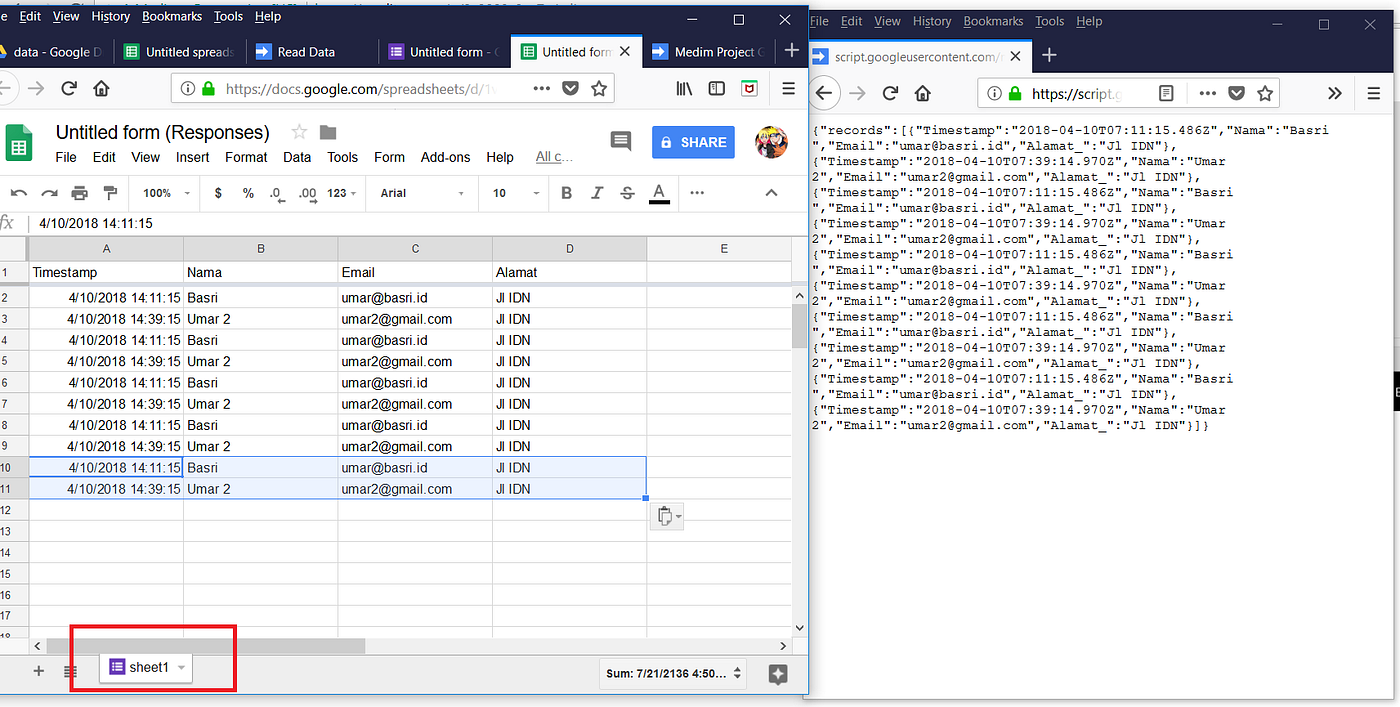Click the SHARE button
This screenshot has height=707, width=1400.
pyautogui.click(x=693, y=142)
